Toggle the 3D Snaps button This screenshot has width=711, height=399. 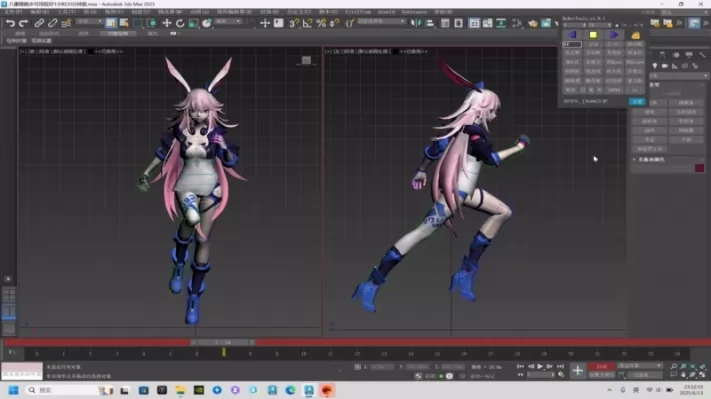point(294,23)
